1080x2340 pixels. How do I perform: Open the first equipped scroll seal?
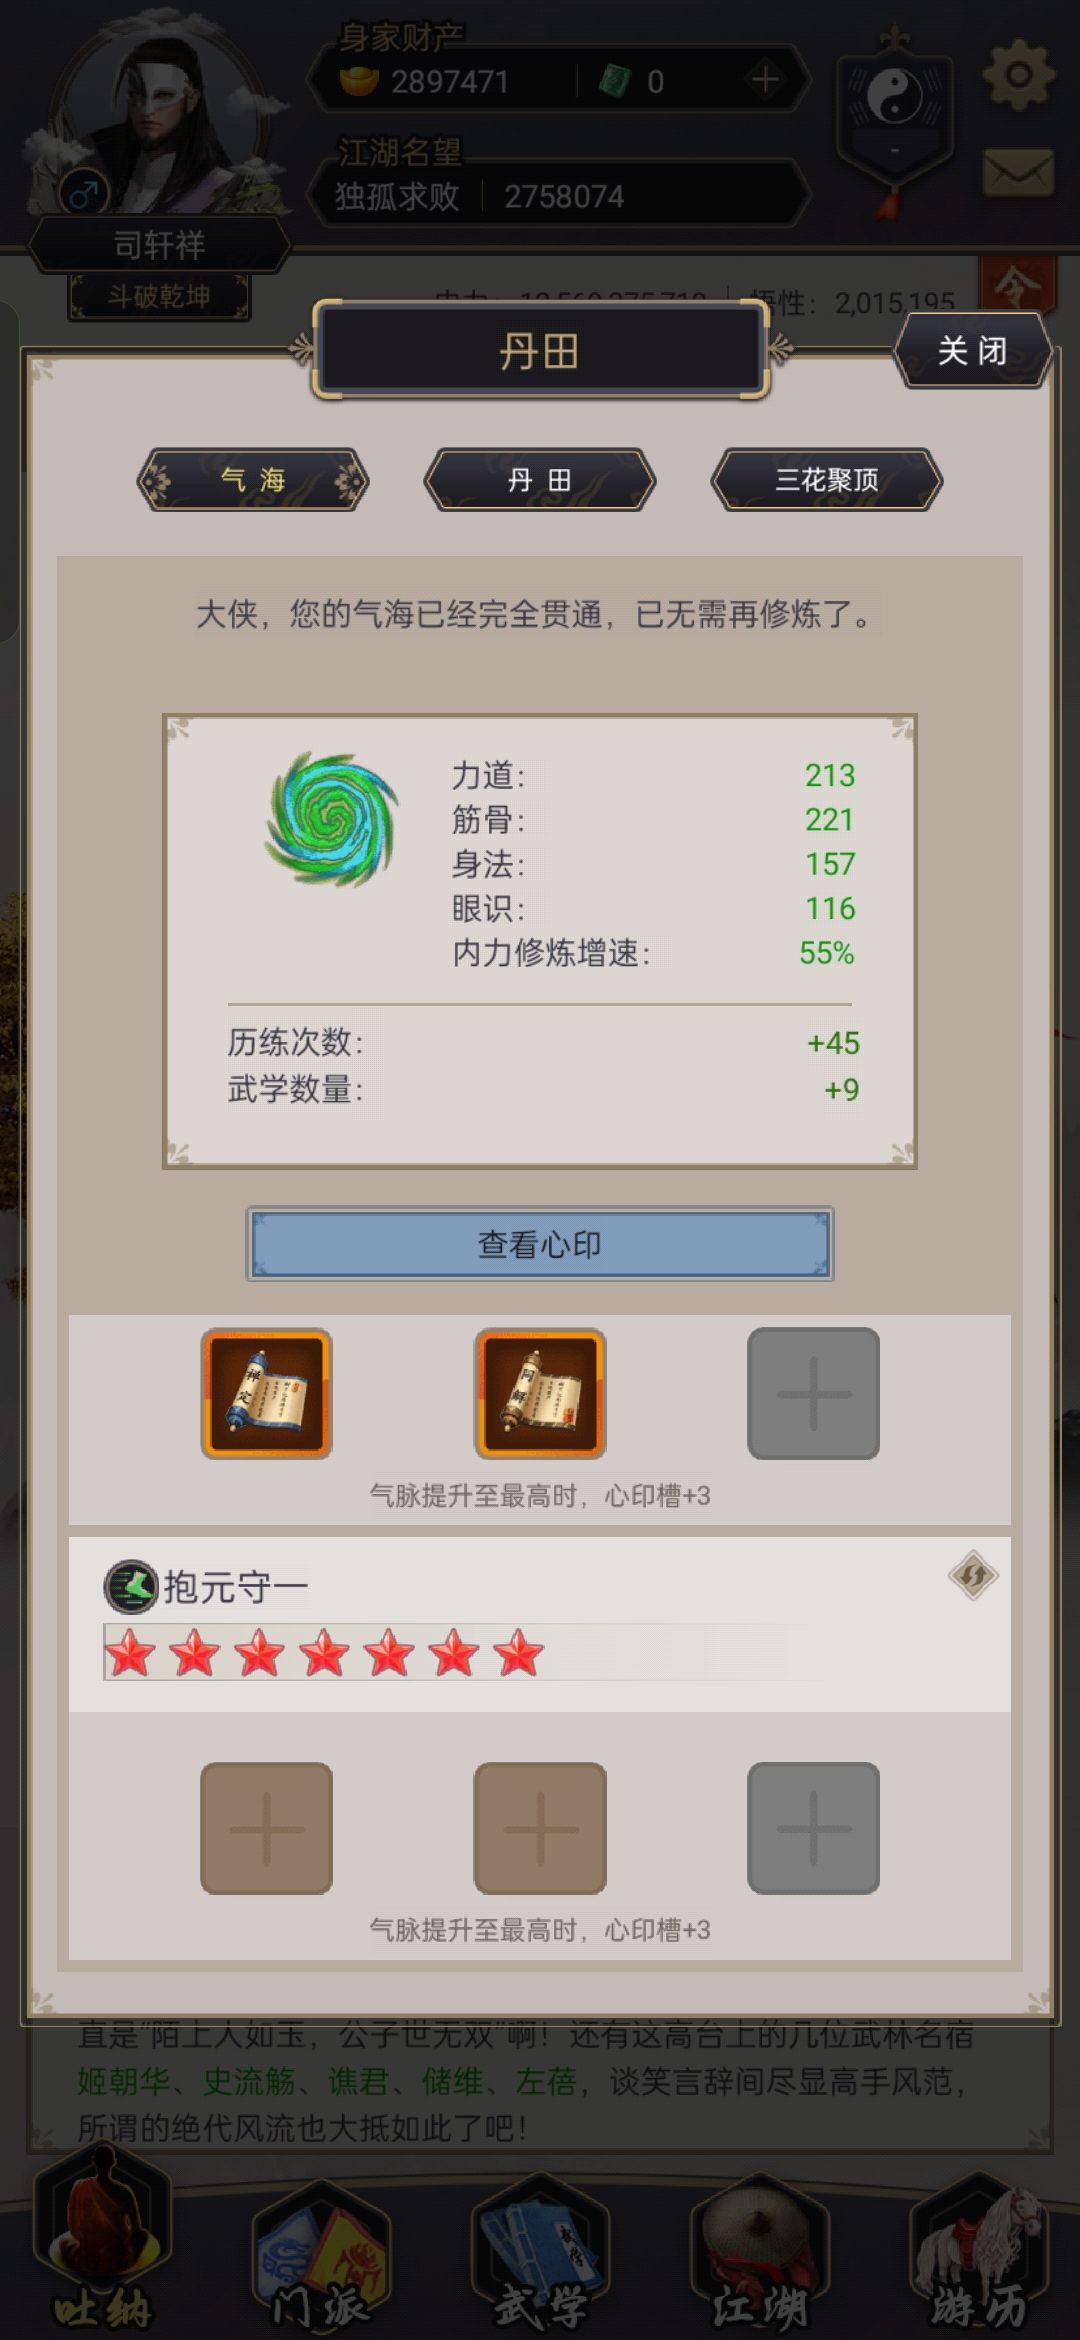[x=266, y=1393]
